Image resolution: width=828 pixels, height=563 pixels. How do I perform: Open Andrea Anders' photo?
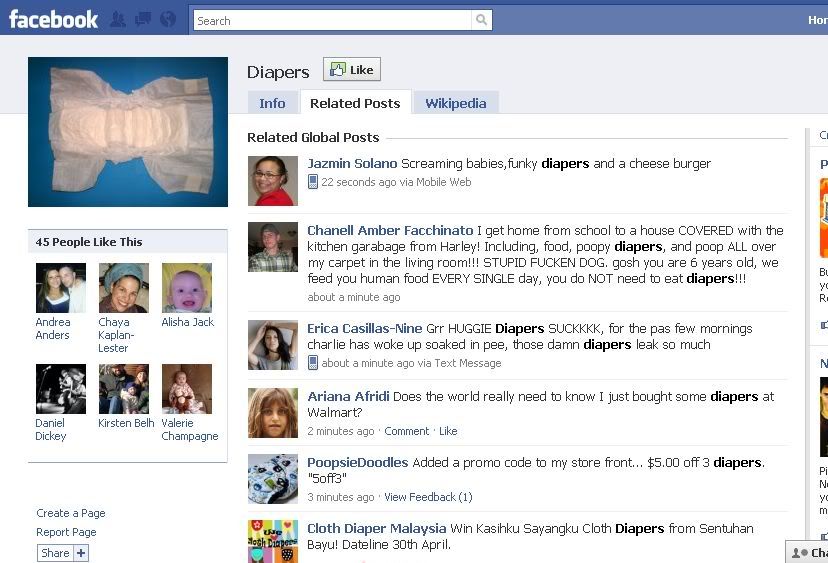pos(61,288)
